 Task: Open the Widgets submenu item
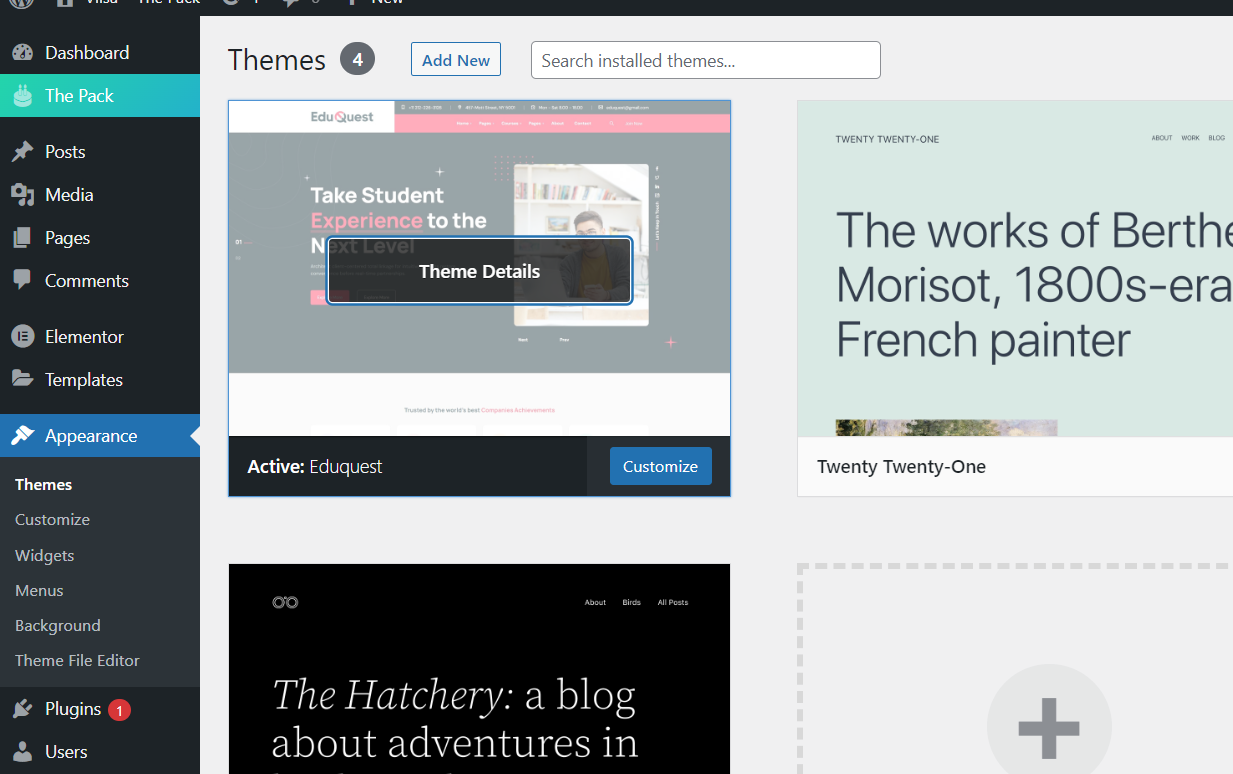coord(45,555)
